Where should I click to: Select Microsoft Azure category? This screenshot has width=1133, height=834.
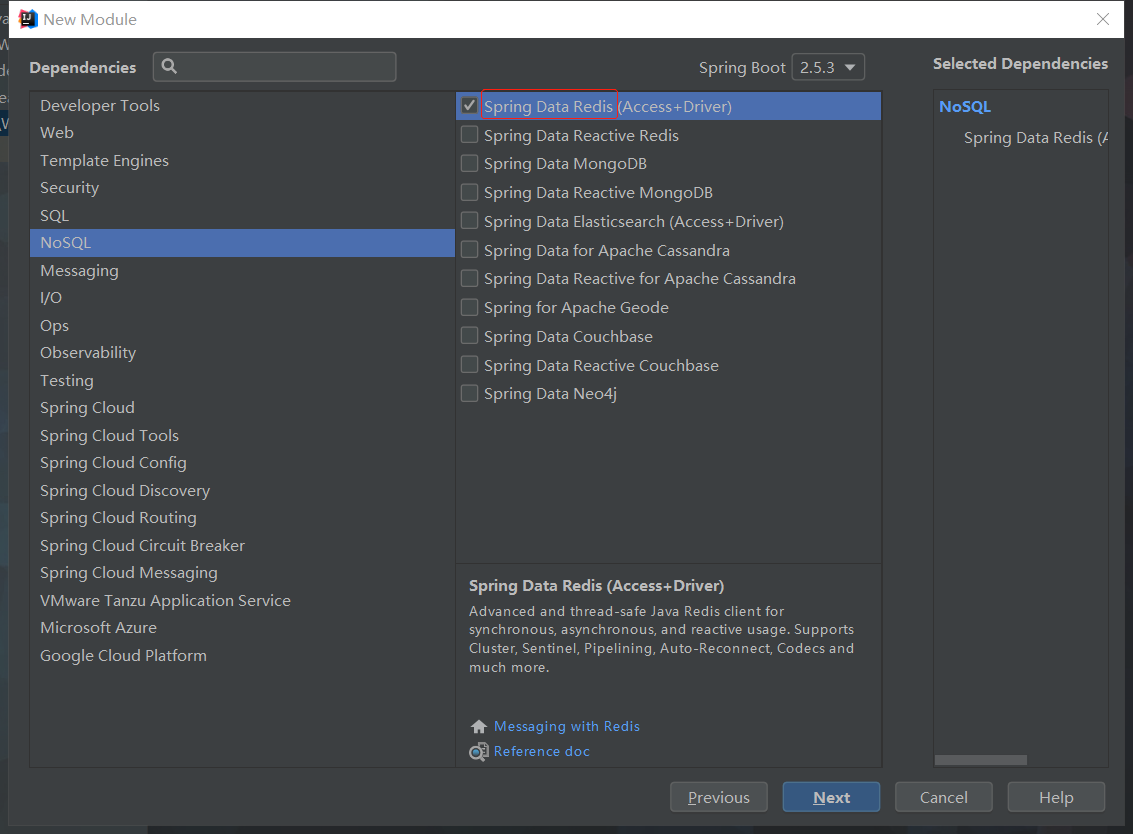(x=242, y=628)
